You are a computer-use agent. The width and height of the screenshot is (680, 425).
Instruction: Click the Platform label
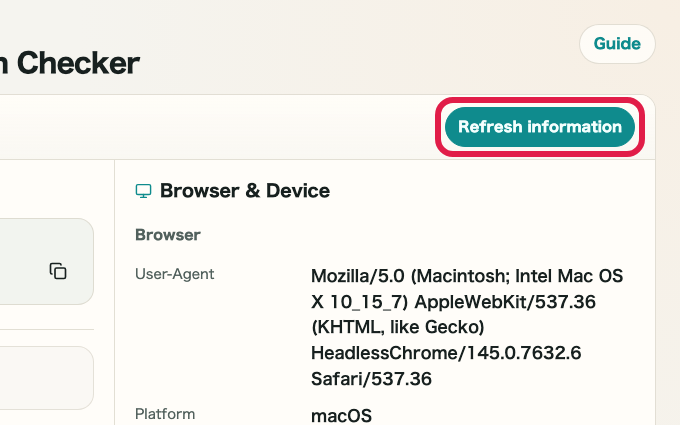tap(165, 414)
